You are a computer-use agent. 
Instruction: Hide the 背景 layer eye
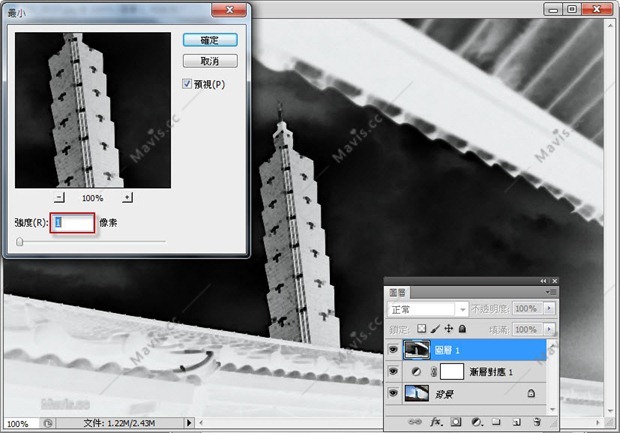393,393
